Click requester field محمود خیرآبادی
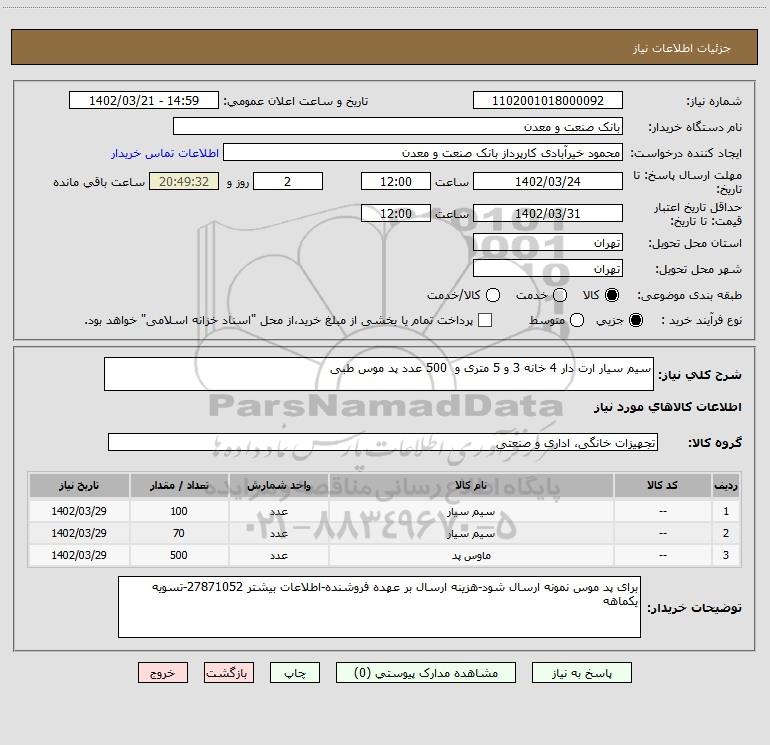The height and width of the screenshot is (745, 770). [423, 153]
